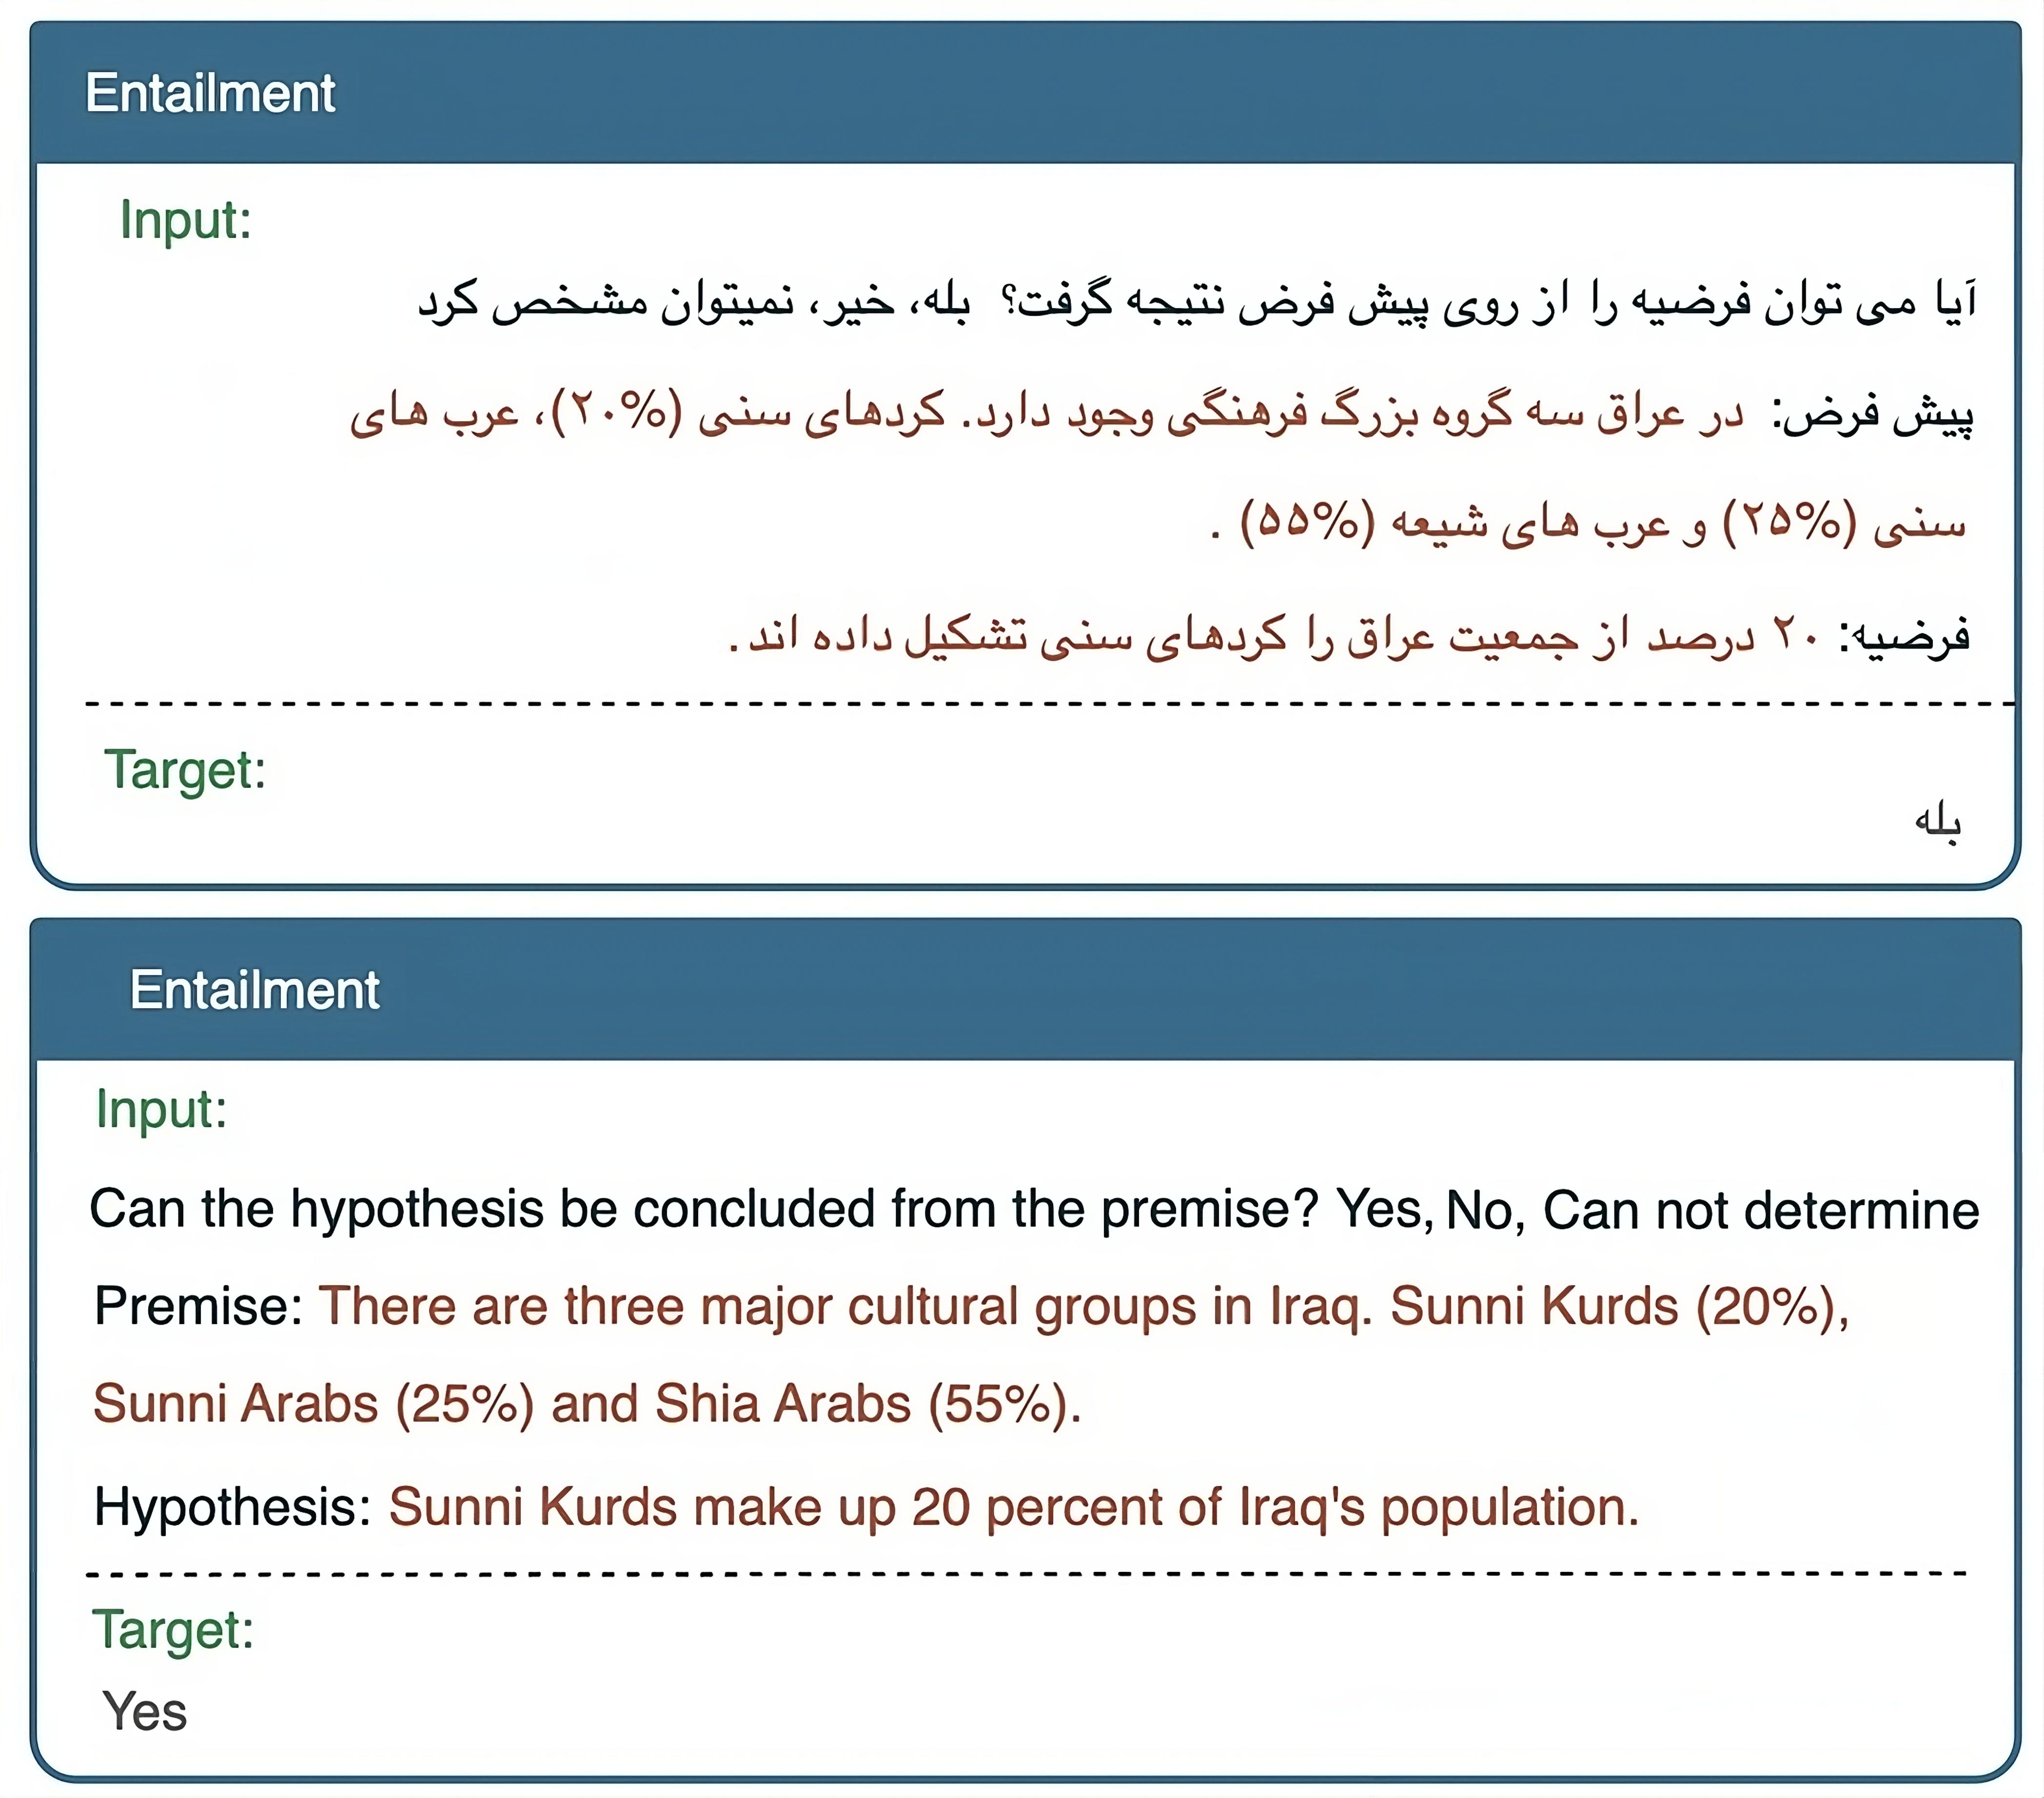Click the second Entailment header title
This screenshot has width=2044, height=1798.
[x=254, y=990]
